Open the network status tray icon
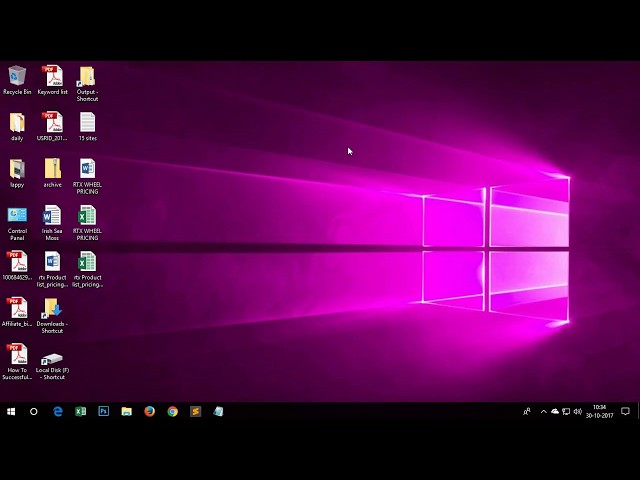640x480 pixels. coord(566,411)
